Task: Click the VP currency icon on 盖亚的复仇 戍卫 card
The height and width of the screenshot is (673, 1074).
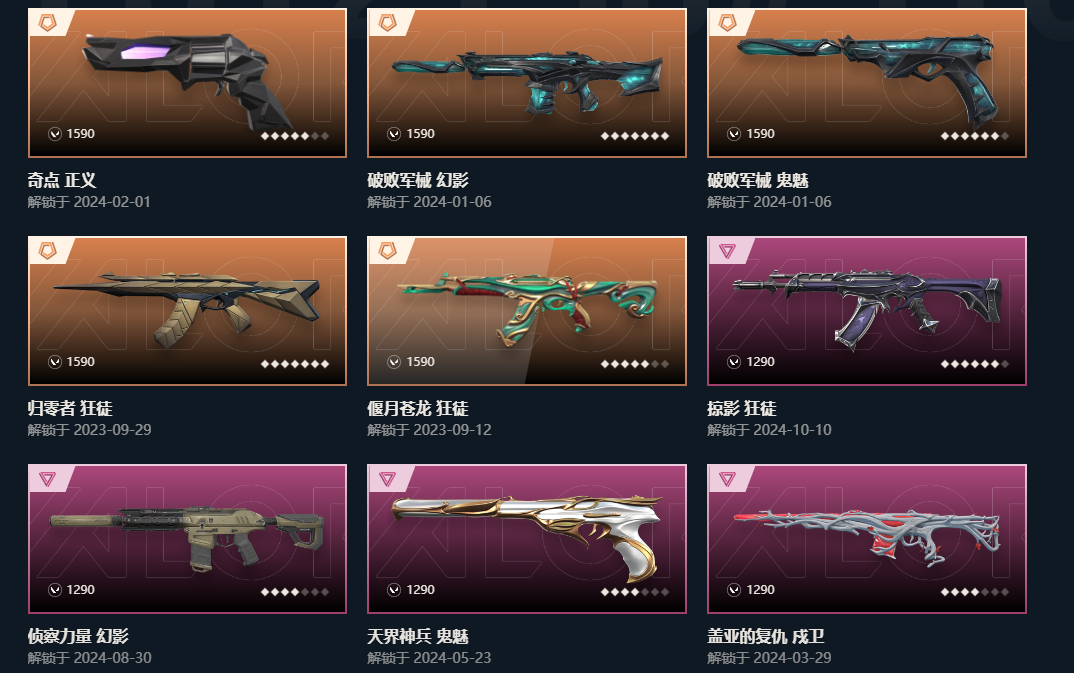Action: (734, 589)
